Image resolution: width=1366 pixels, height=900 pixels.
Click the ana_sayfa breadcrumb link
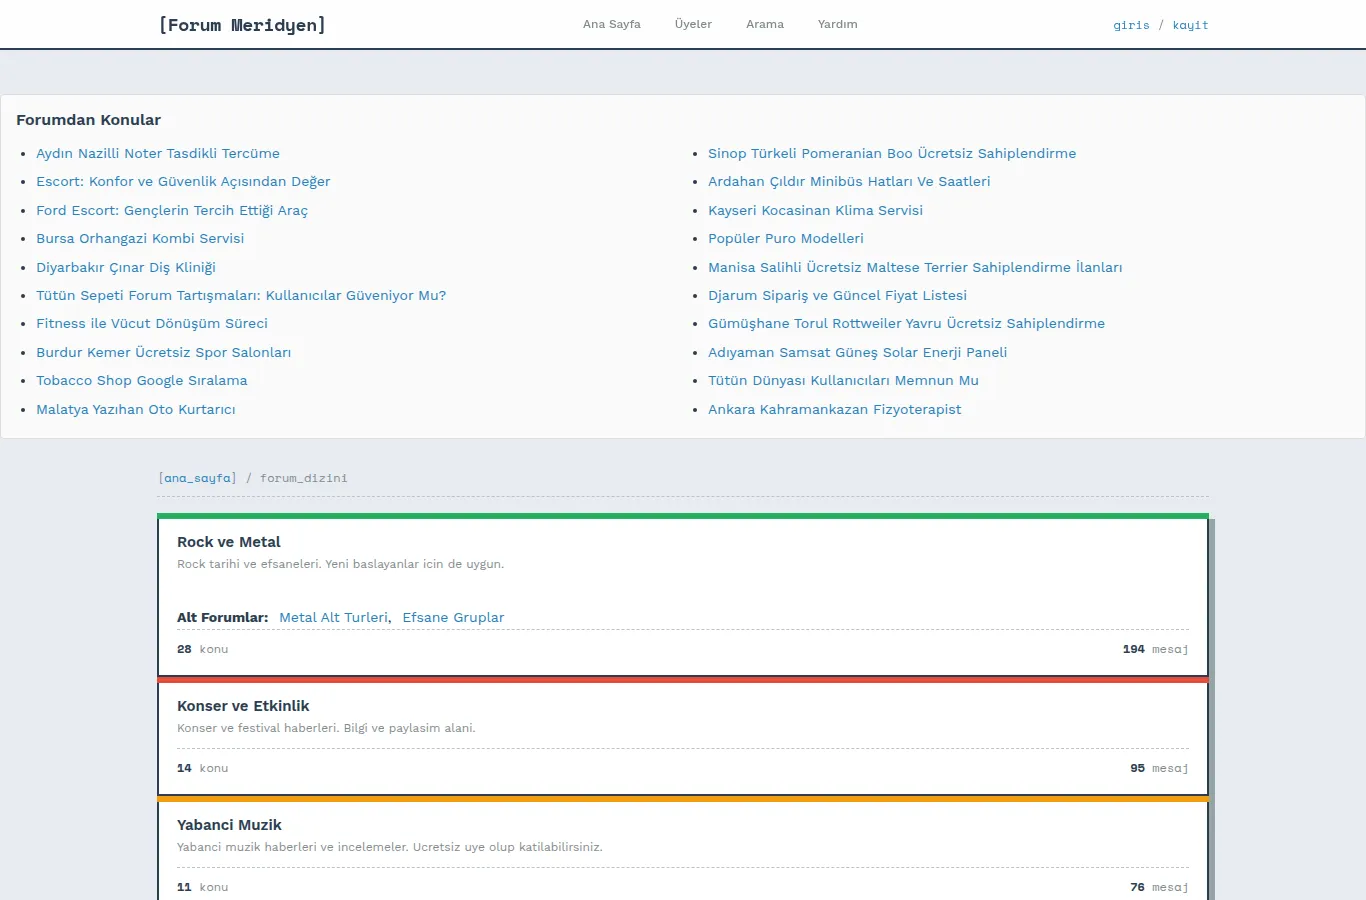[x=198, y=478]
